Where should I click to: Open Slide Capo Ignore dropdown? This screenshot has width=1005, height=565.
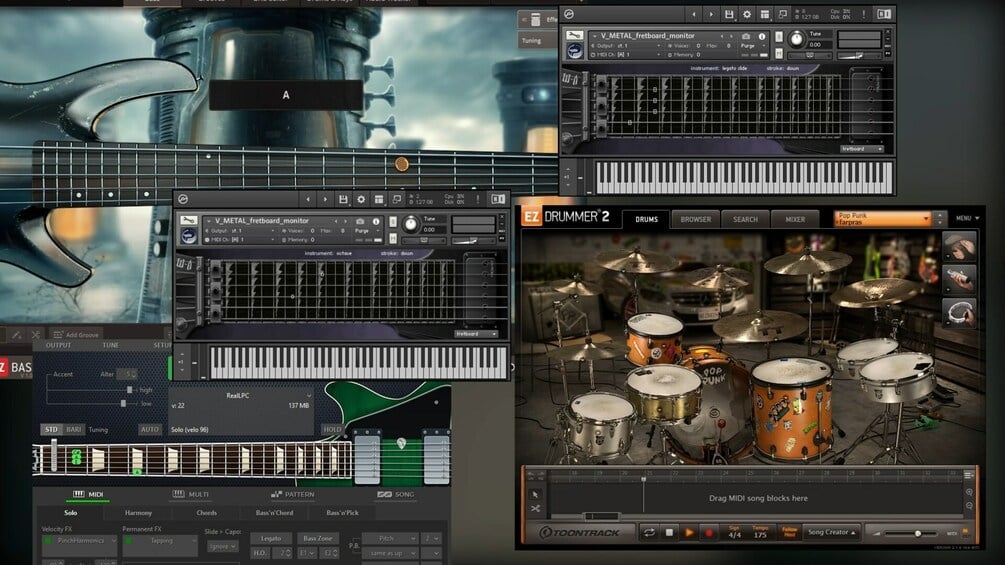click(222, 546)
